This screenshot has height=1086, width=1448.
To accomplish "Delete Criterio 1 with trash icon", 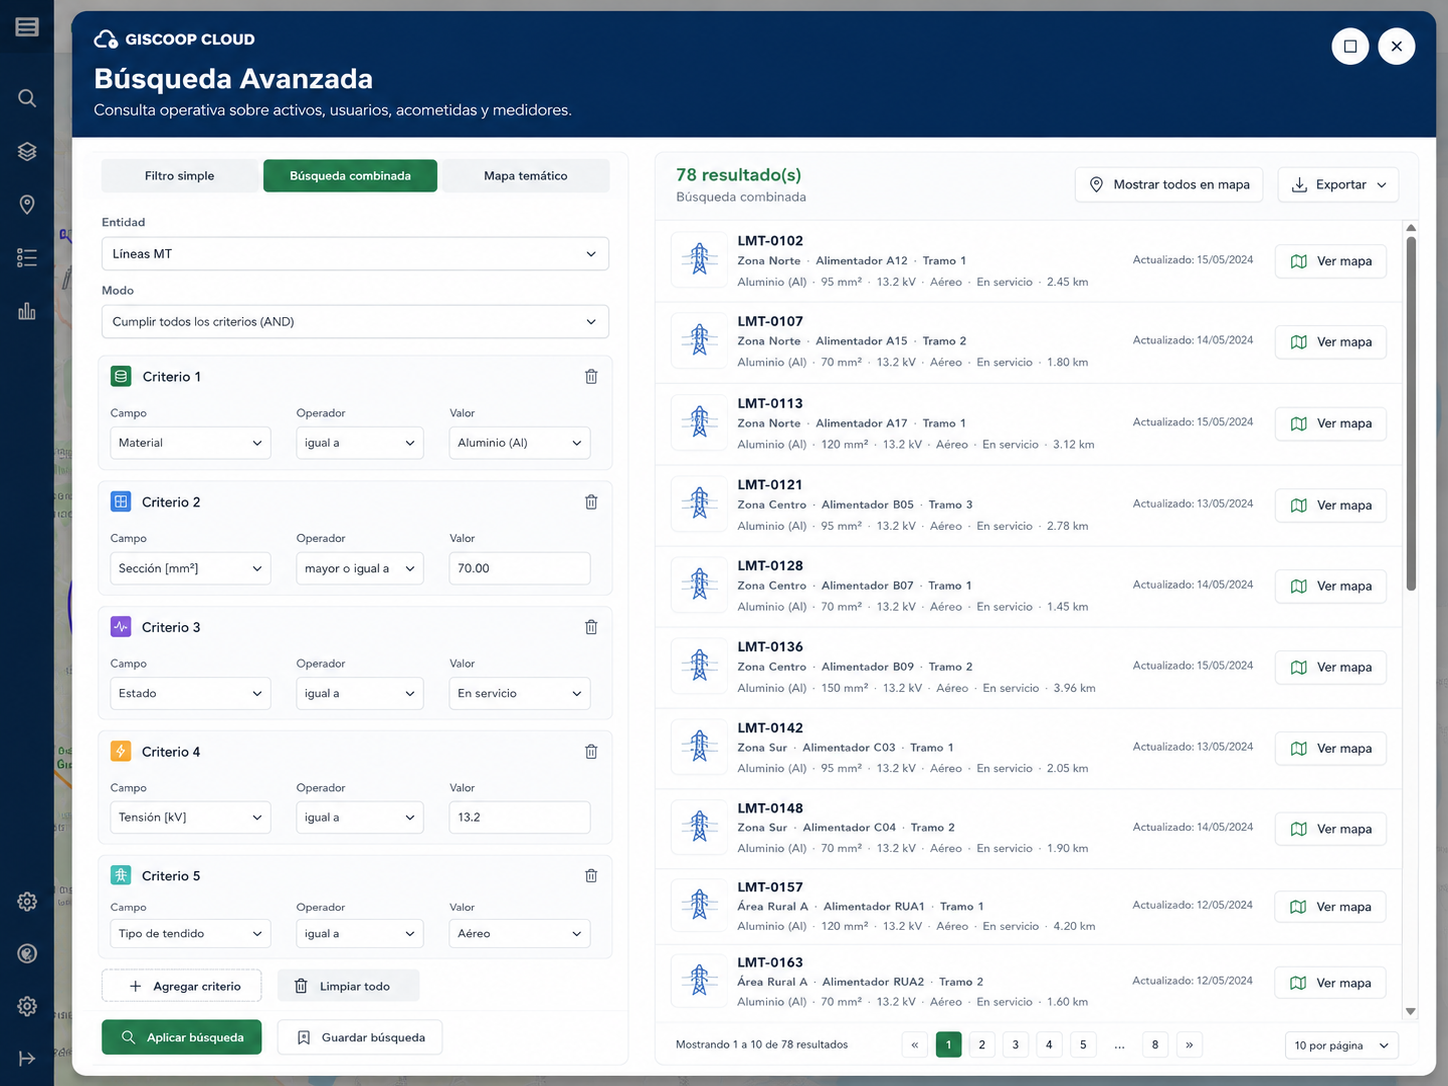I will (x=591, y=377).
